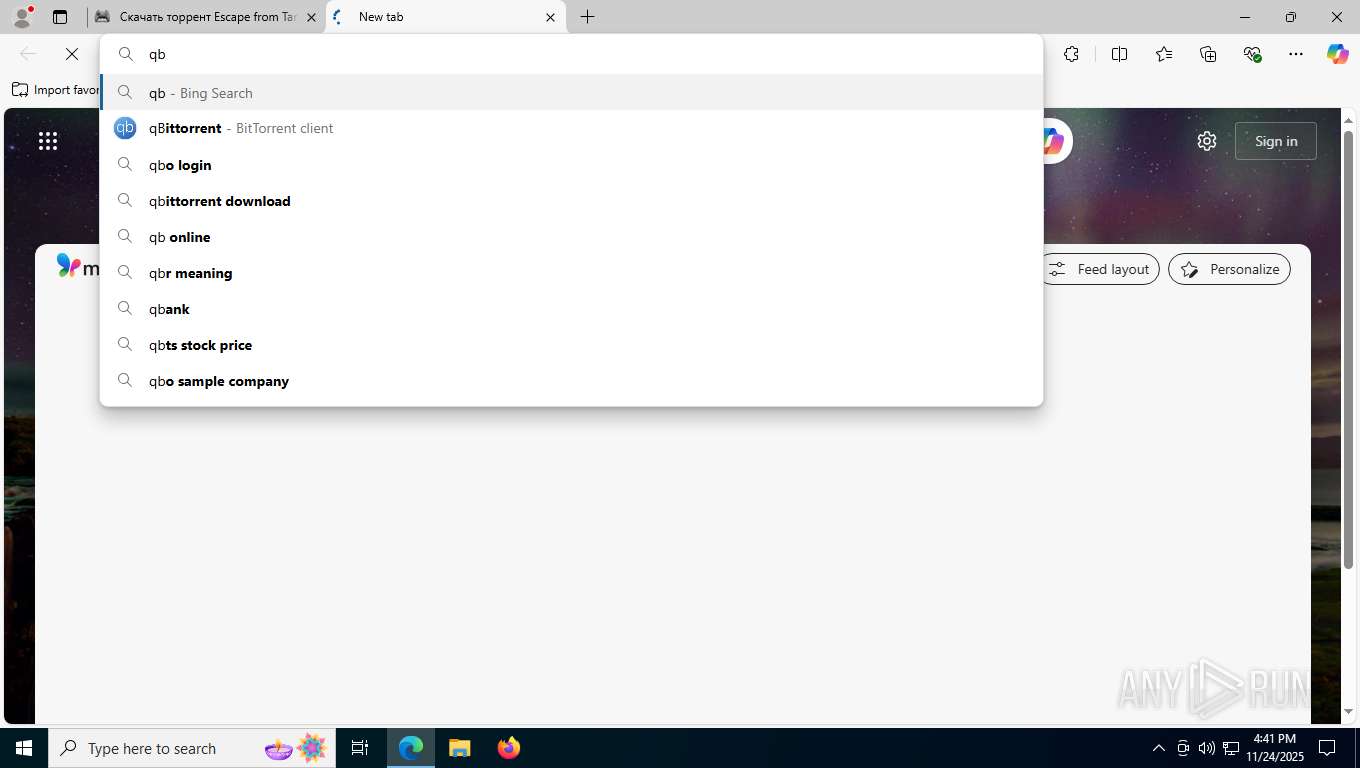This screenshot has width=1360, height=768.
Task: Choose the qb - Bing Search suggestion
Action: (x=571, y=93)
